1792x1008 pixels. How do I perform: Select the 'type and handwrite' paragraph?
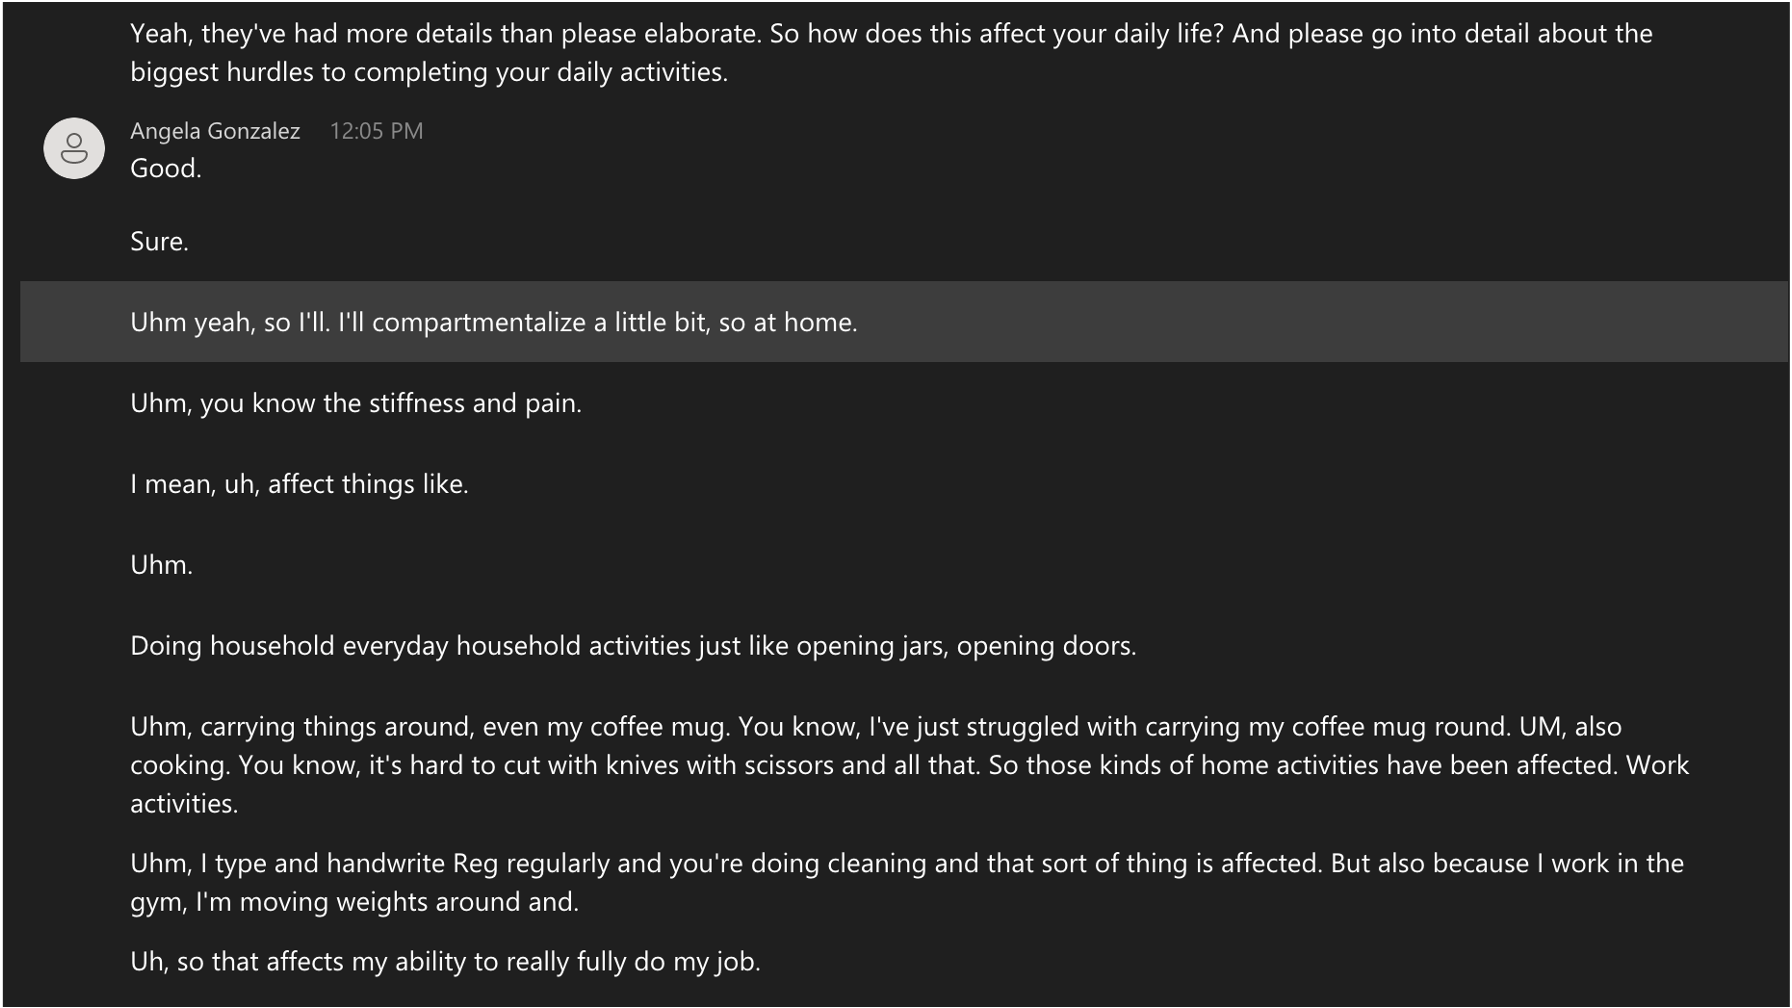click(x=907, y=882)
